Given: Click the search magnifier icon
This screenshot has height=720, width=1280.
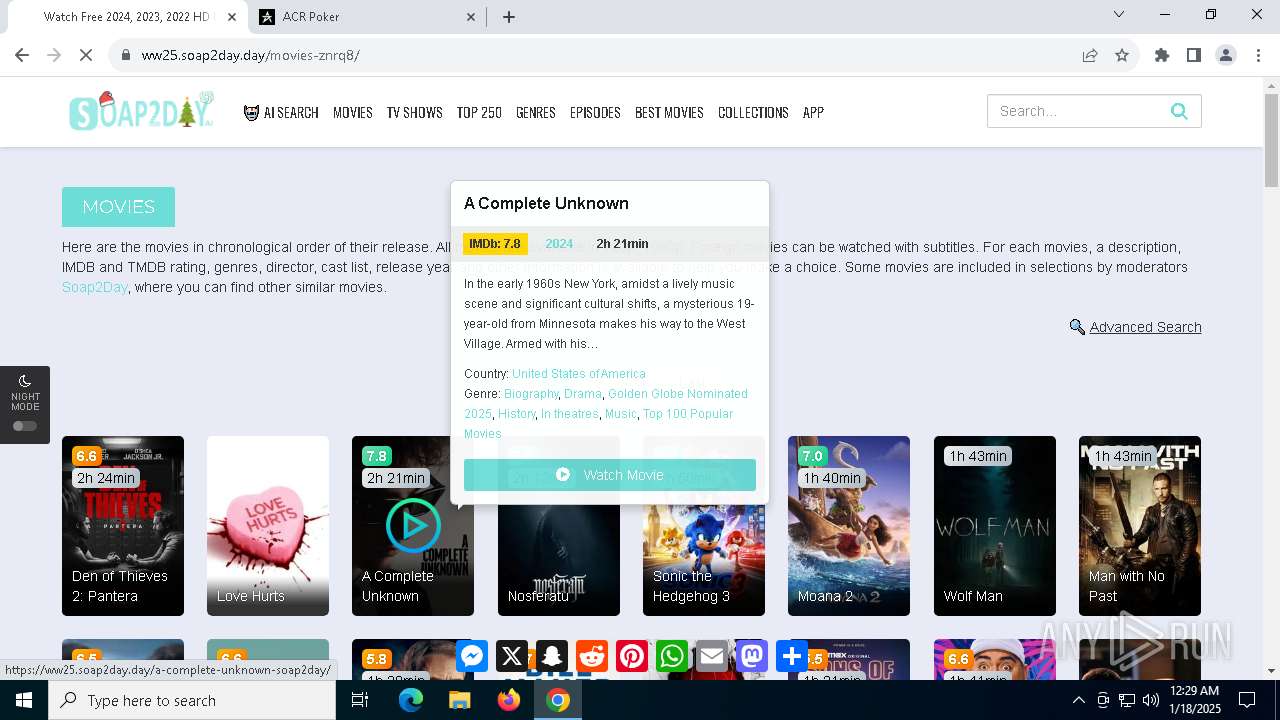Looking at the screenshot, I should coord(1179,111).
